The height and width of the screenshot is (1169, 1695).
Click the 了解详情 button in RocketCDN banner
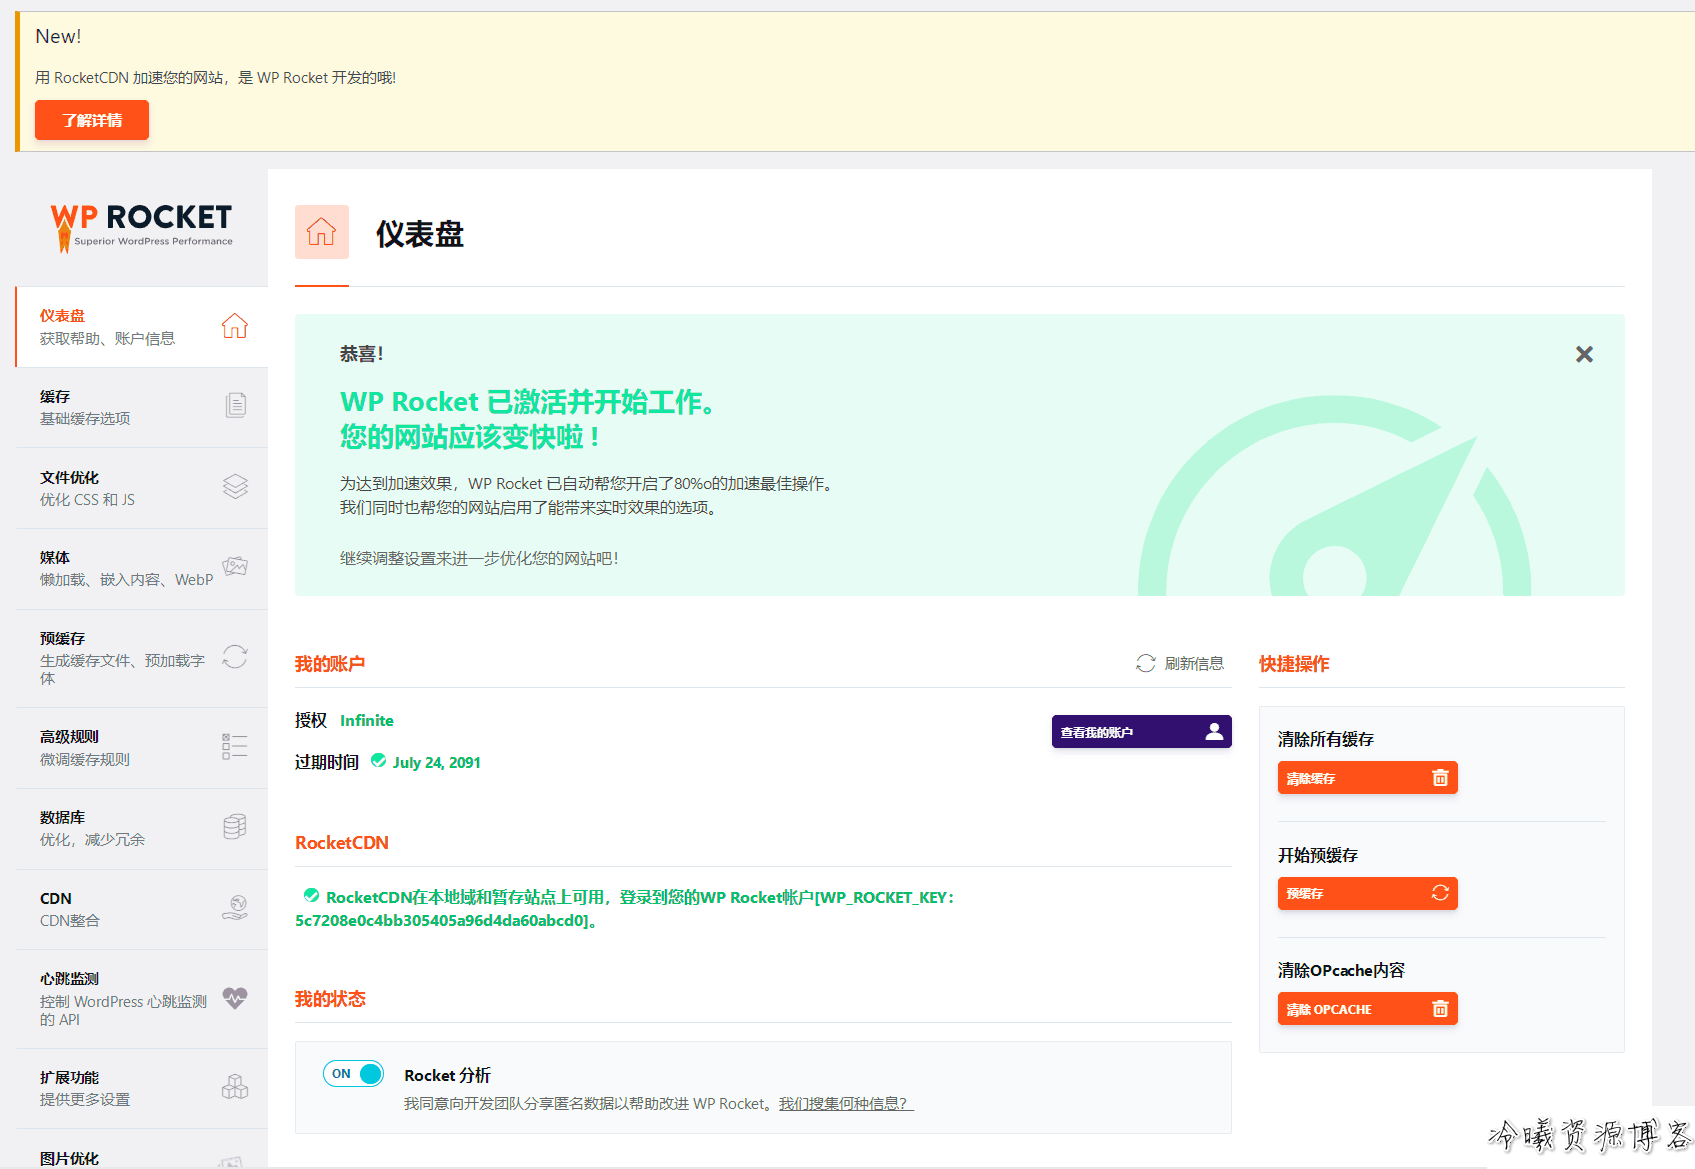click(92, 120)
